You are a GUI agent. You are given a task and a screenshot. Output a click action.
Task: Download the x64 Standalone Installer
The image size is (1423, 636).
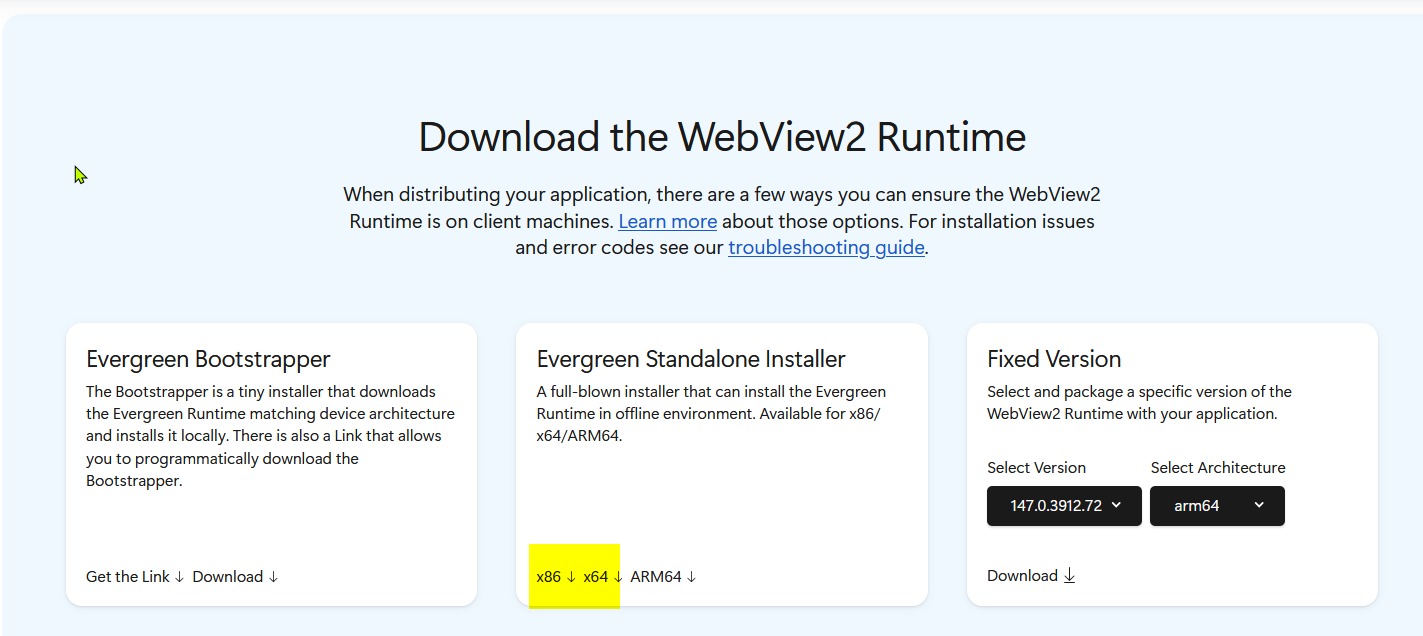coord(596,577)
